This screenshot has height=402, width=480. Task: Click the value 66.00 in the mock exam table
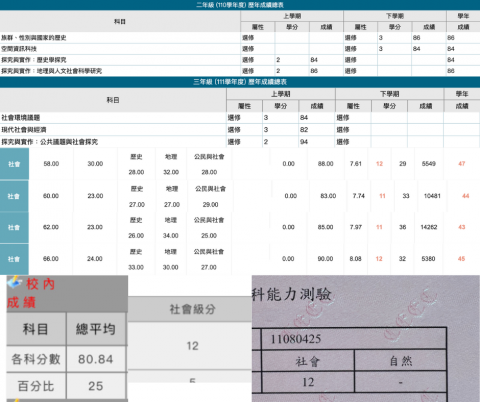pyautogui.click(x=51, y=259)
